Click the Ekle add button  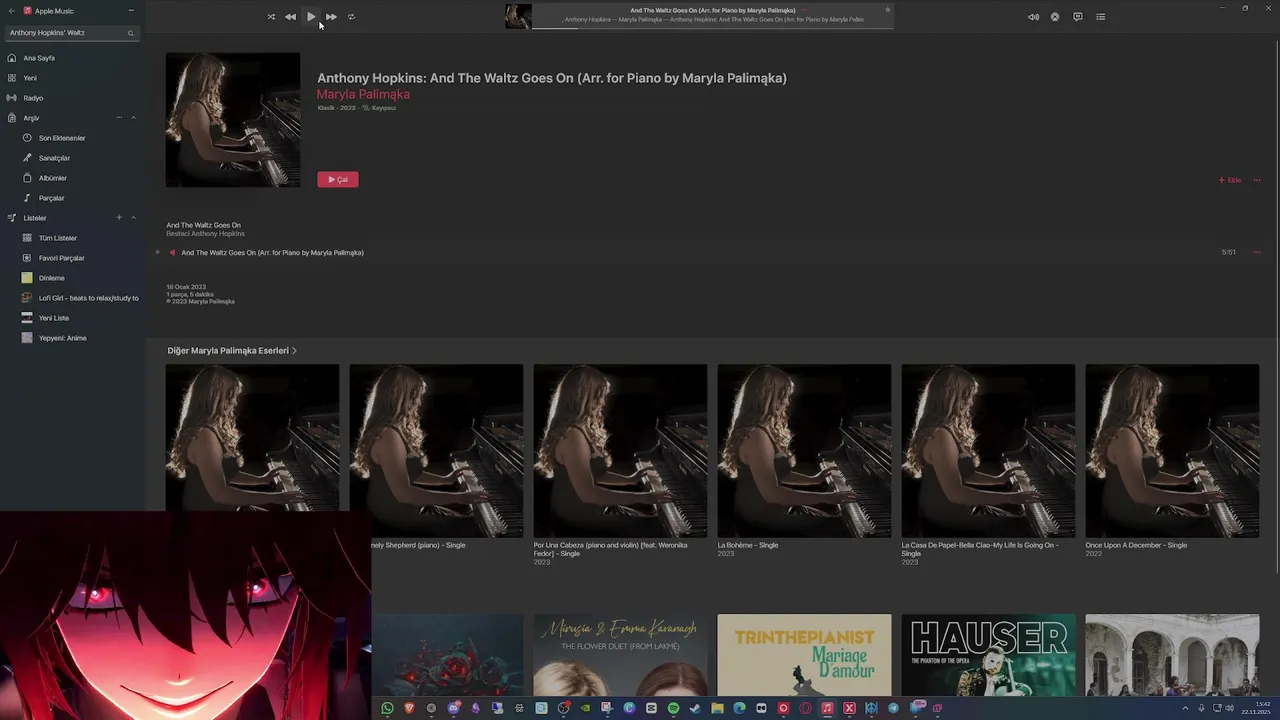tap(1230, 180)
